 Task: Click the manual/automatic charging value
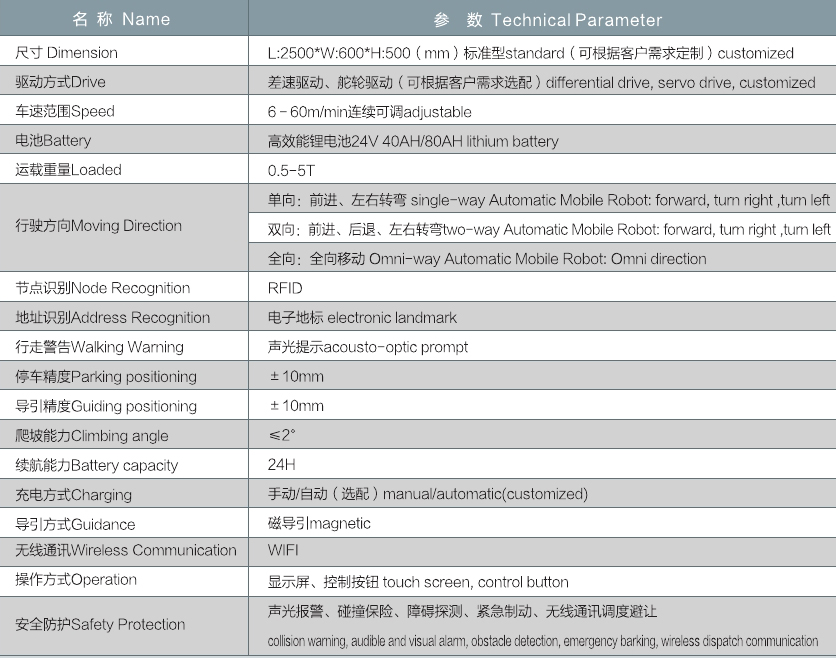pyautogui.click(x=428, y=494)
